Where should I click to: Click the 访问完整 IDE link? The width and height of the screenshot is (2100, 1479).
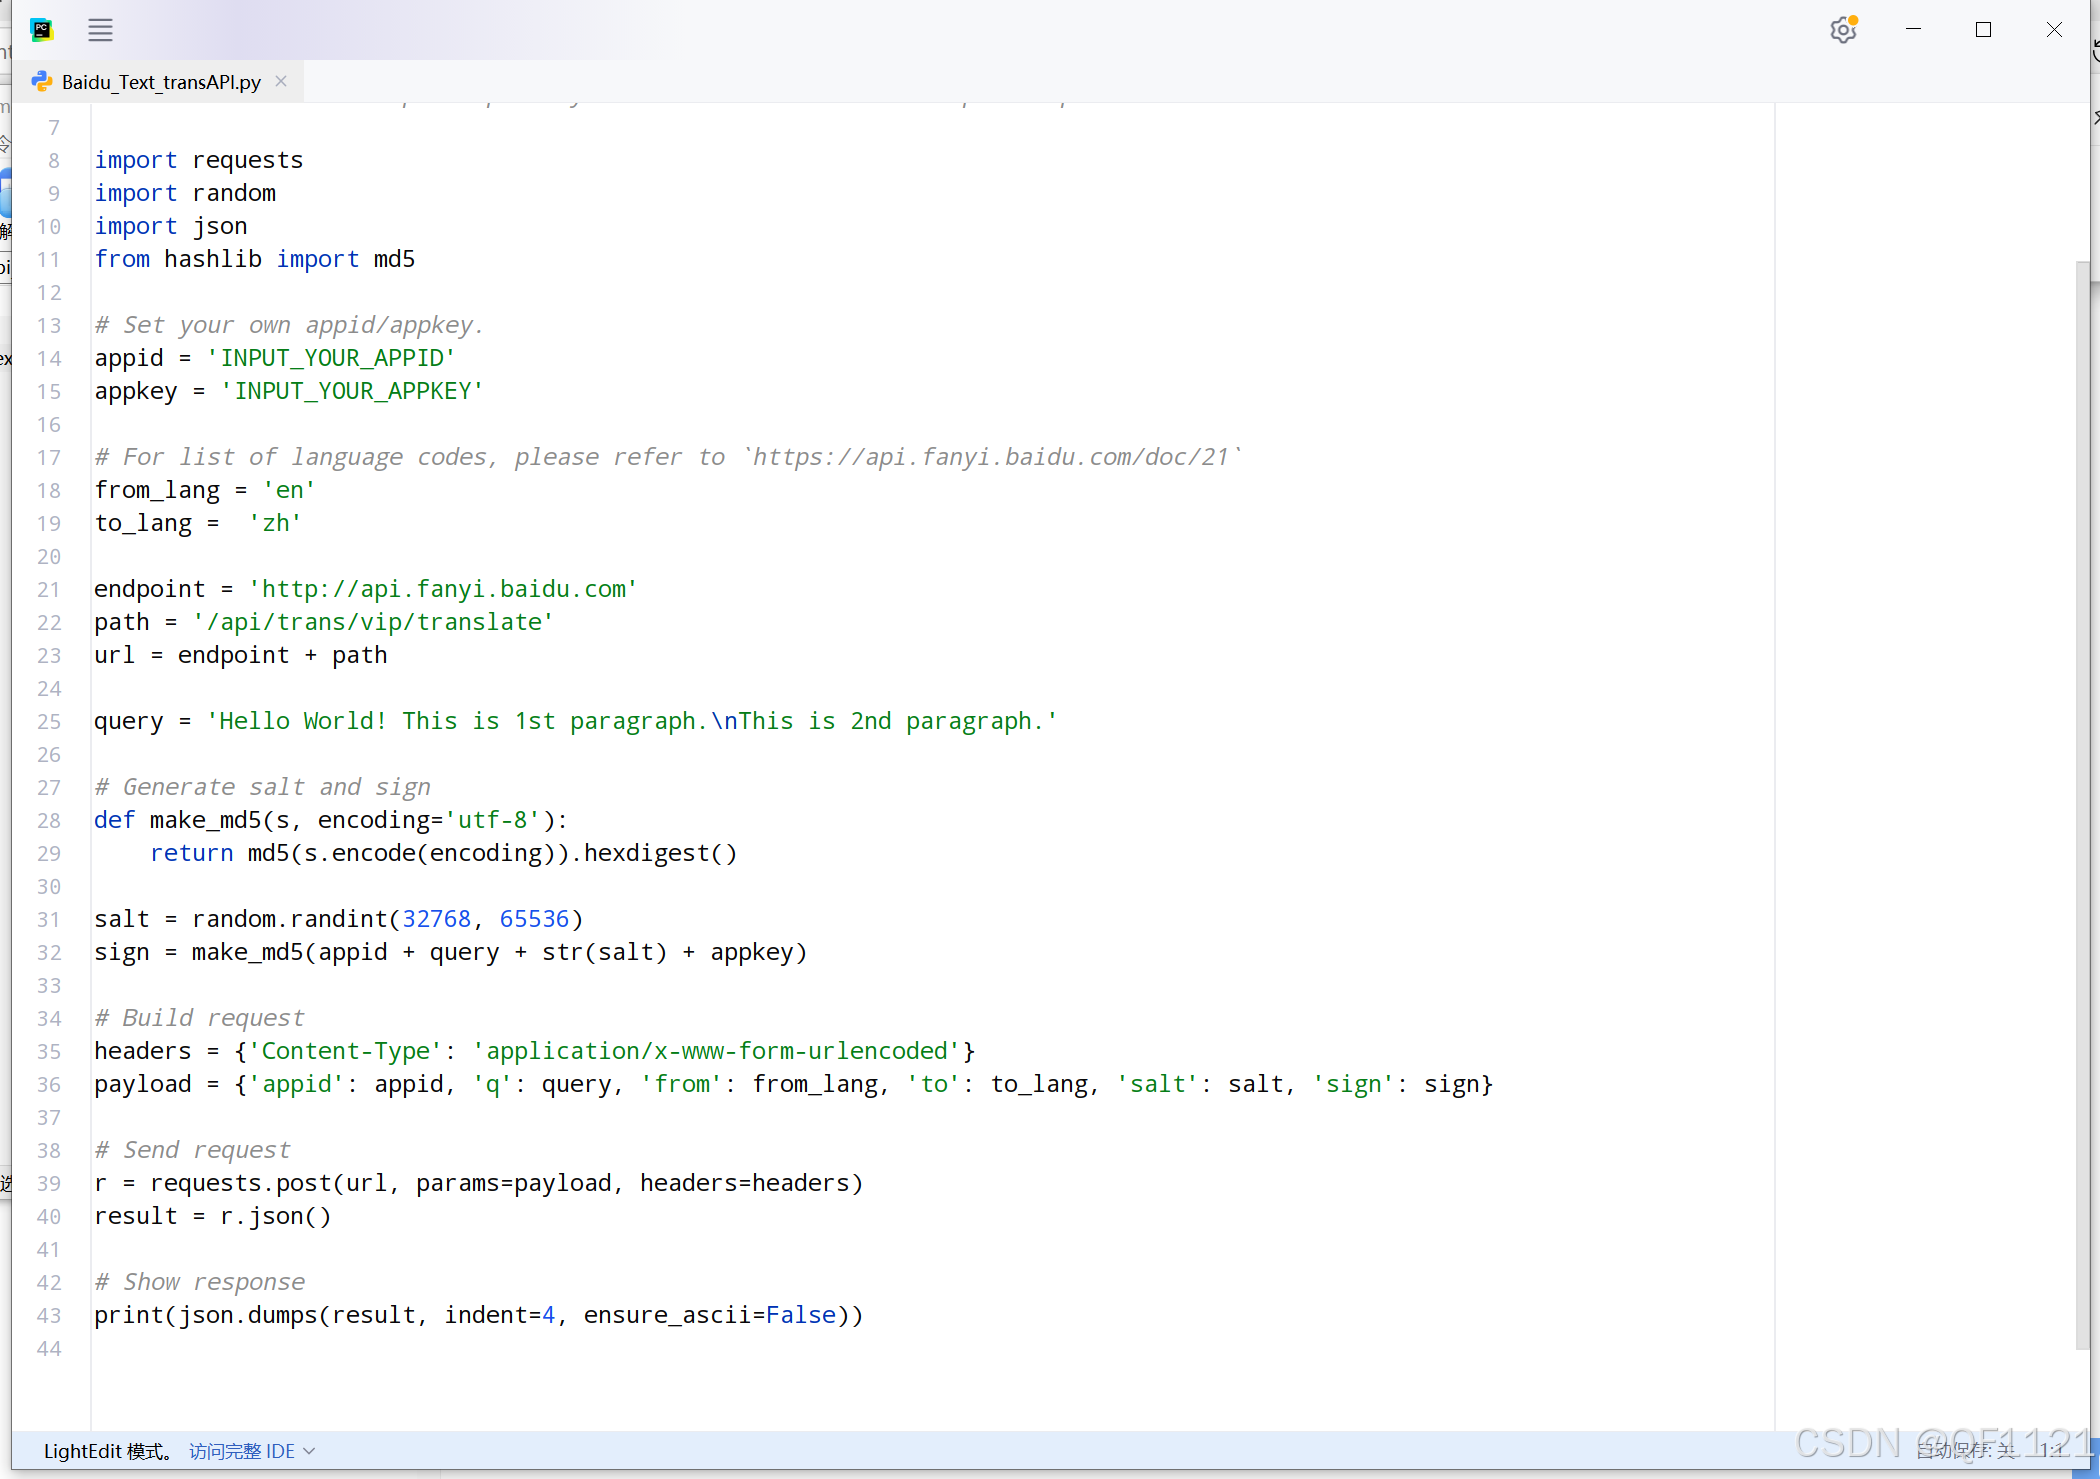pyautogui.click(x=241, y=1451)
